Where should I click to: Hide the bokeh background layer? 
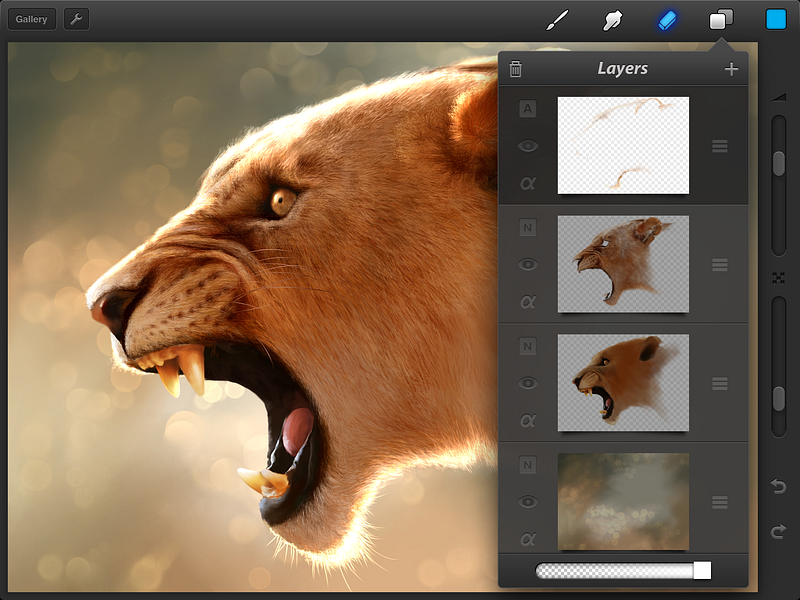pyautogui.click(x=528, y=502)
